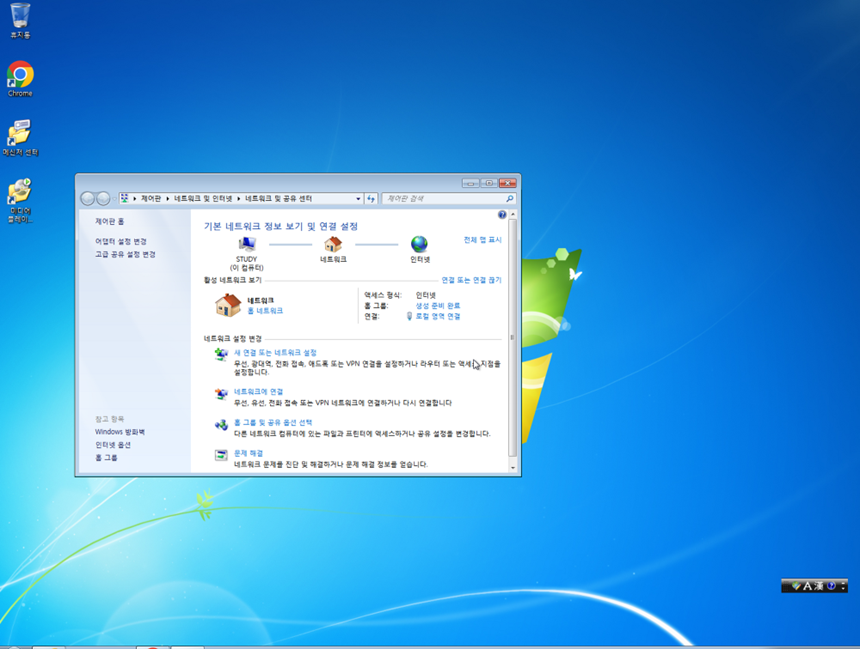Click the refresh button next to address bar
860x649 pixels.
371,199
